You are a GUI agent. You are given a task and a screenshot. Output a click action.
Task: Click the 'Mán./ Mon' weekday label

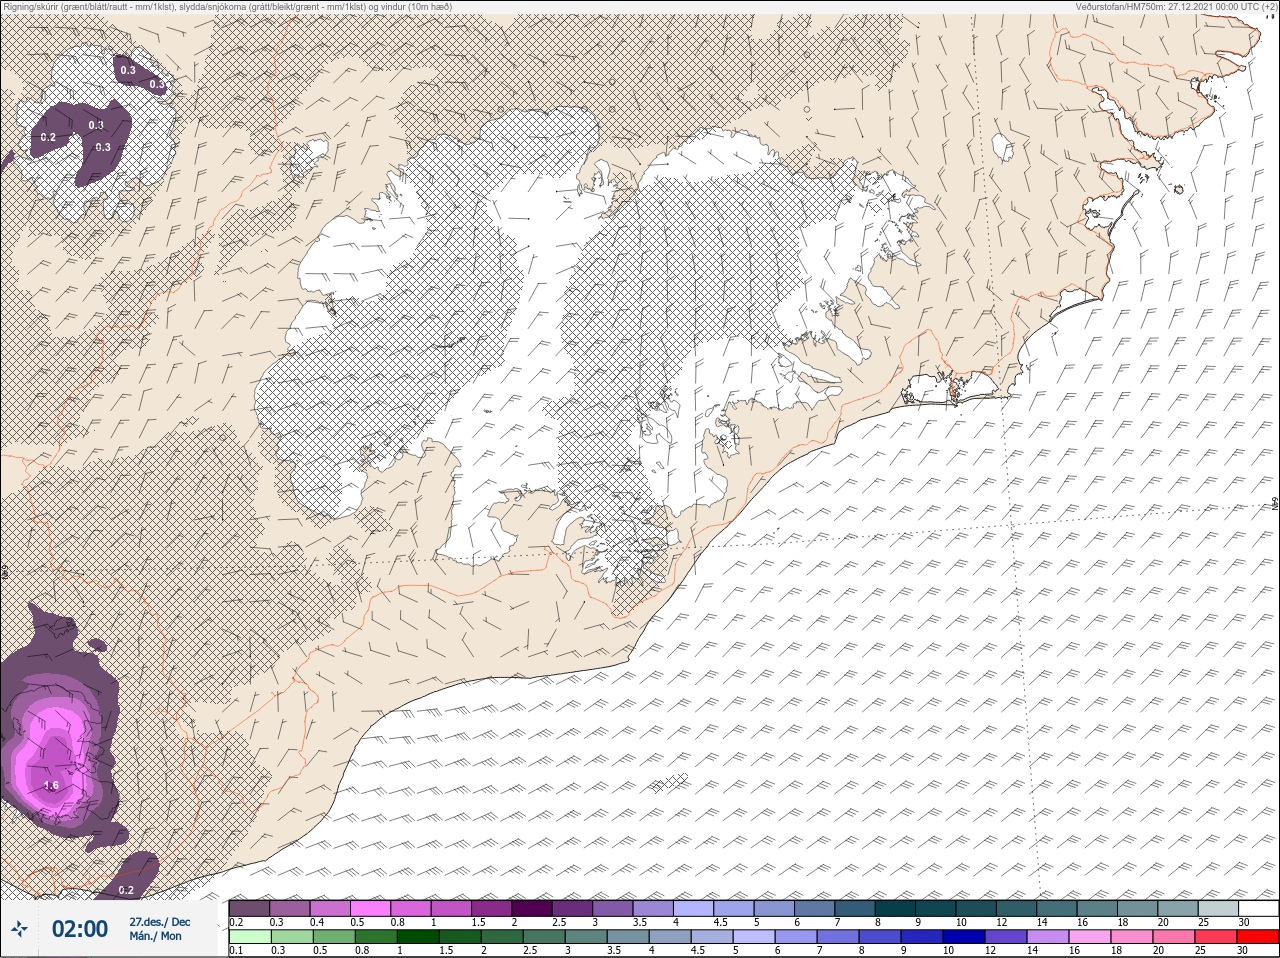pos(155,936)
